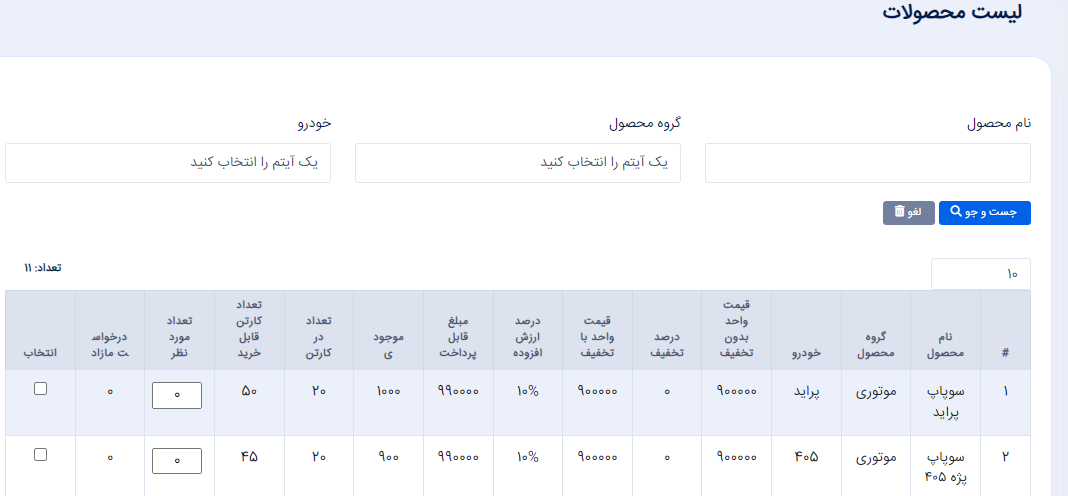Screen dimensions: 1068x496
Task: Open the گروه محصول dropdown filter
Action: point(518,163)
